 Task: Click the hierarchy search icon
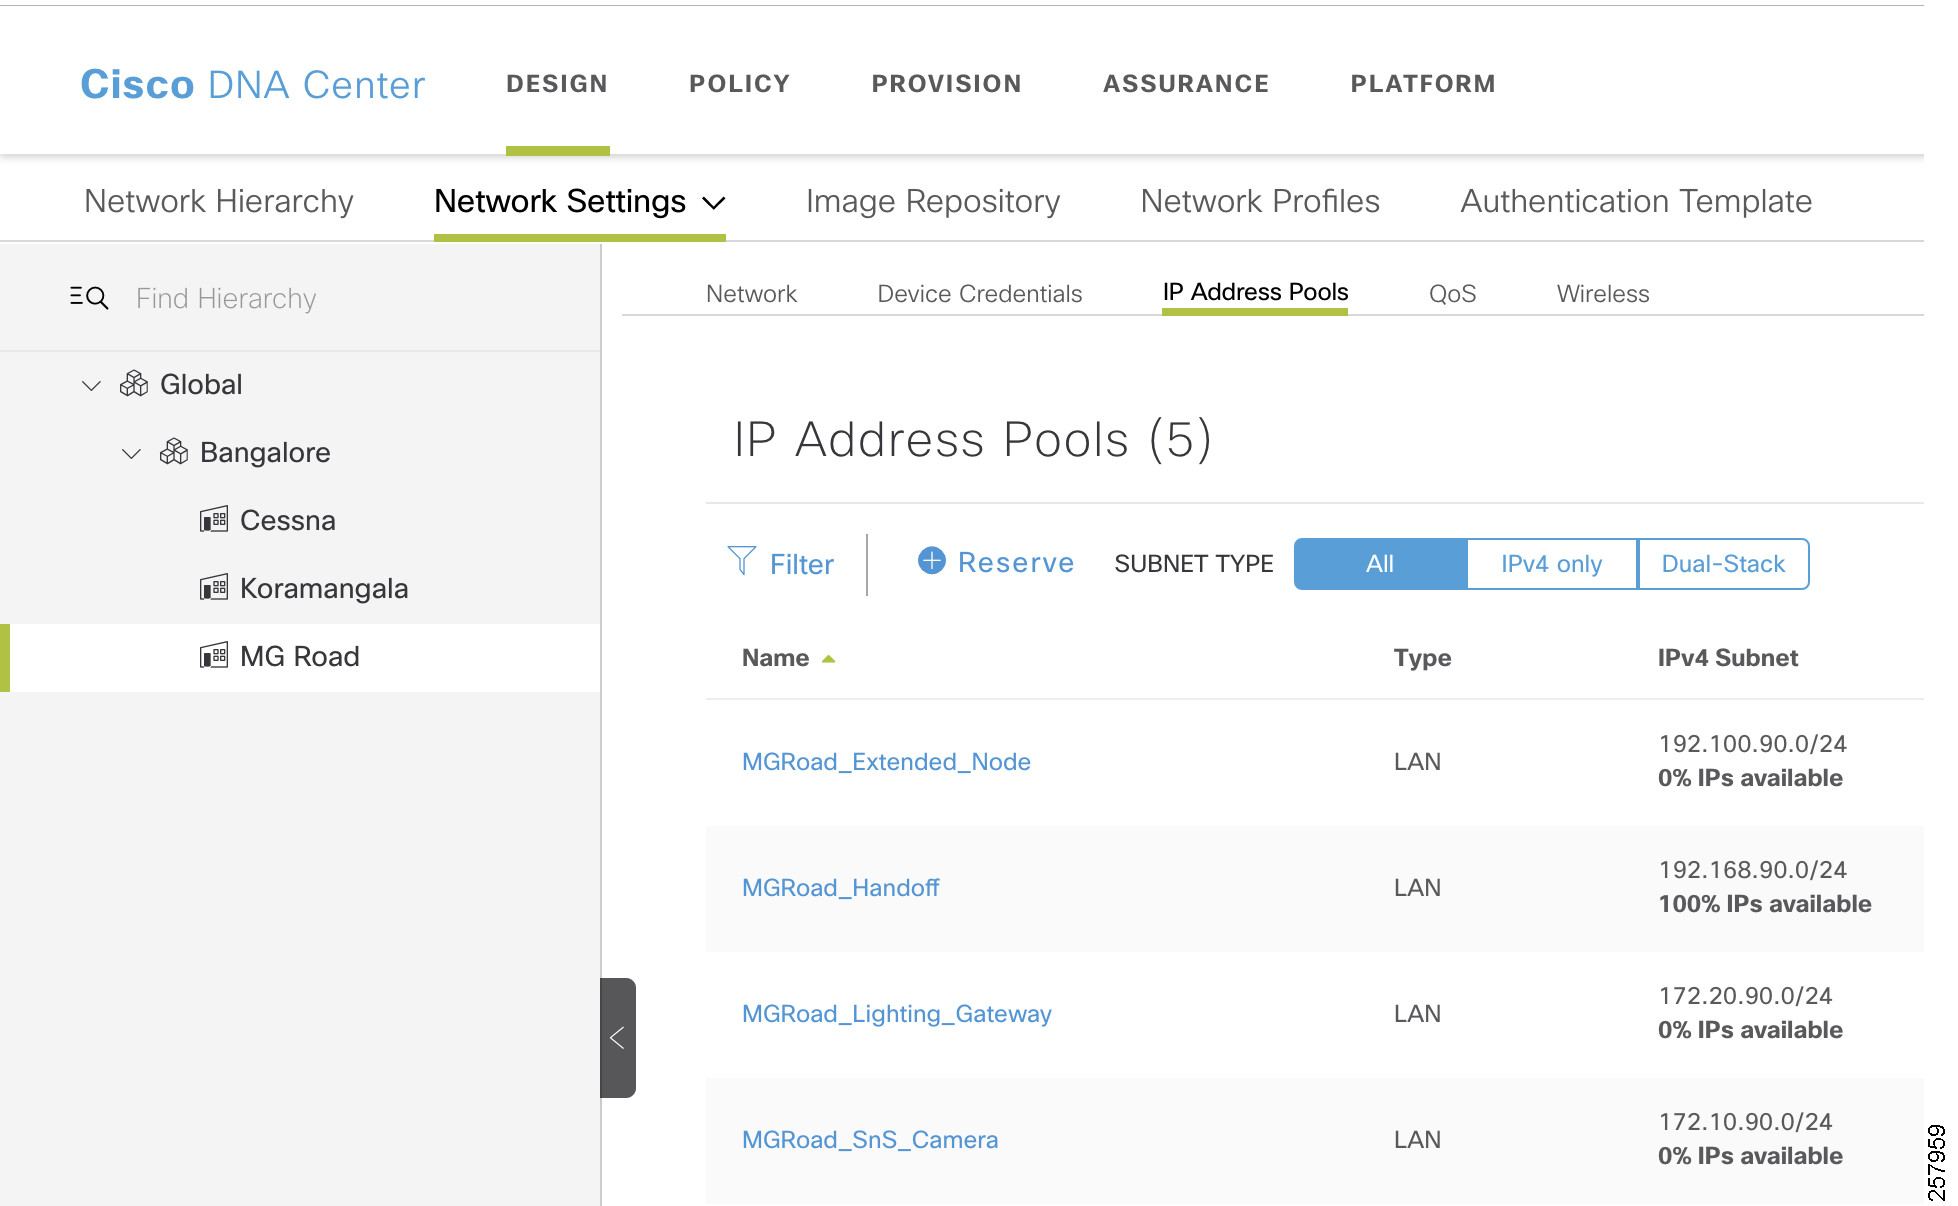click(x=89, y=298)
